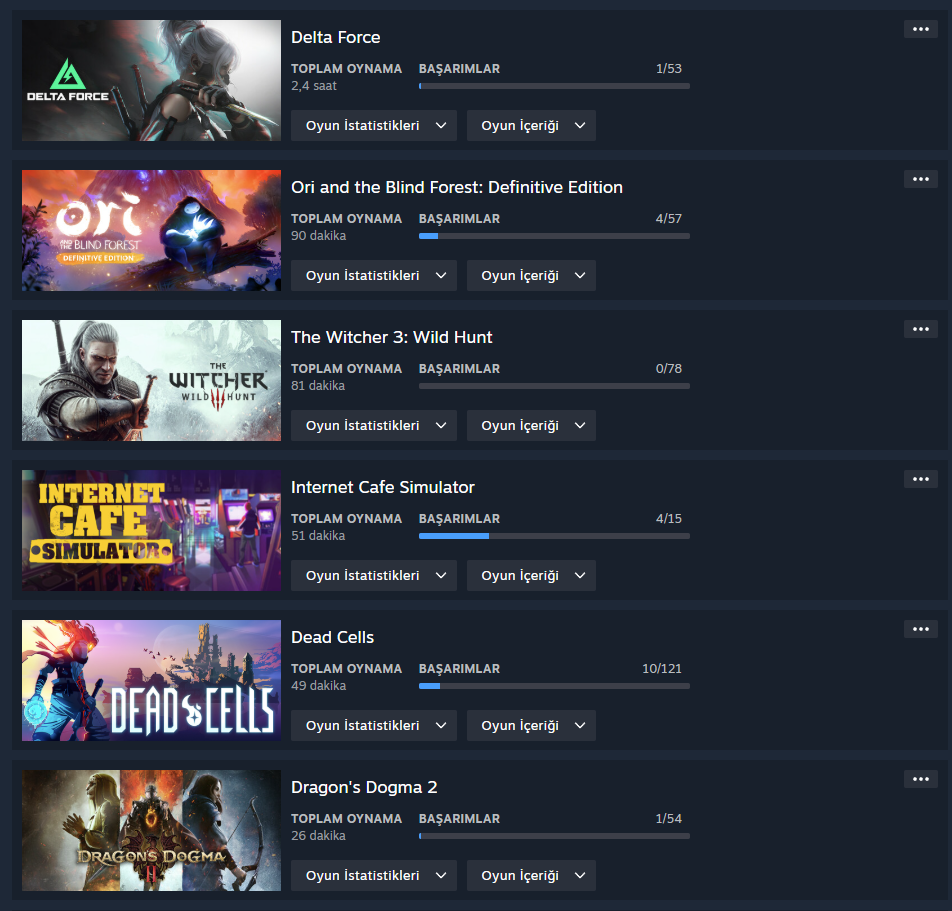This screenshot has height=911, width=952.
Task: Expand Oyun İçeriği for Dragon's Dogma 2
Action: pyautogui.click(x=531, y=876)
